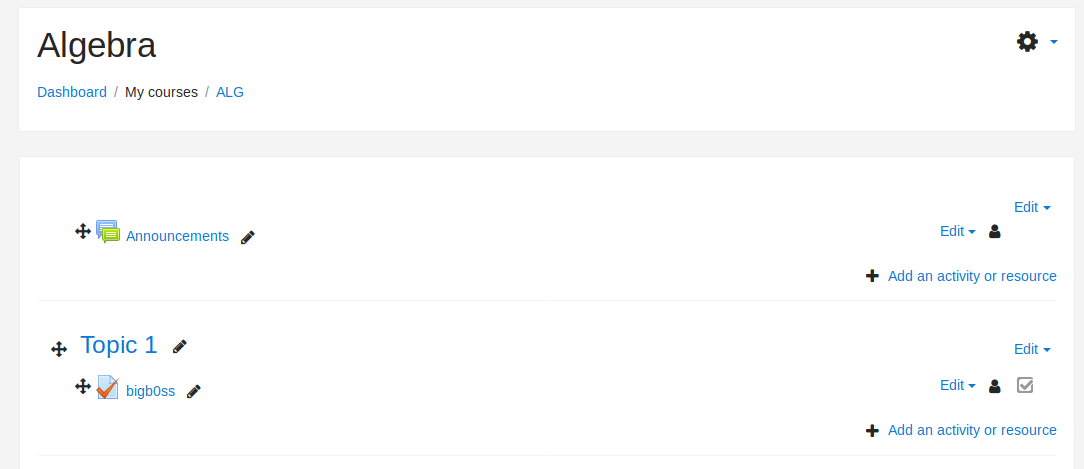Open the Edit dropdown for the bigb0ss activity
The height and width of the screenshot is (469, 1084).
click(957, 385)
